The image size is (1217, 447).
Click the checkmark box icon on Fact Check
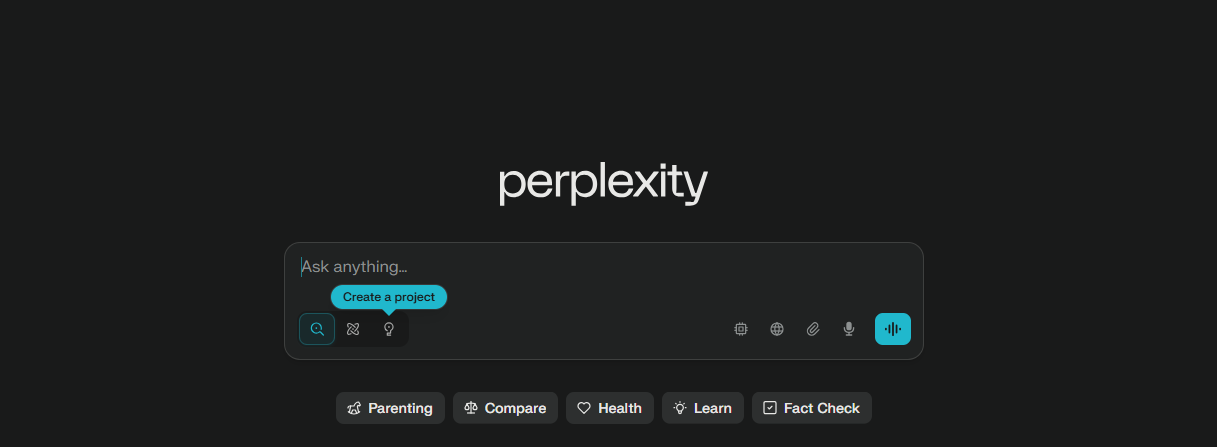[x=770, y=408]
